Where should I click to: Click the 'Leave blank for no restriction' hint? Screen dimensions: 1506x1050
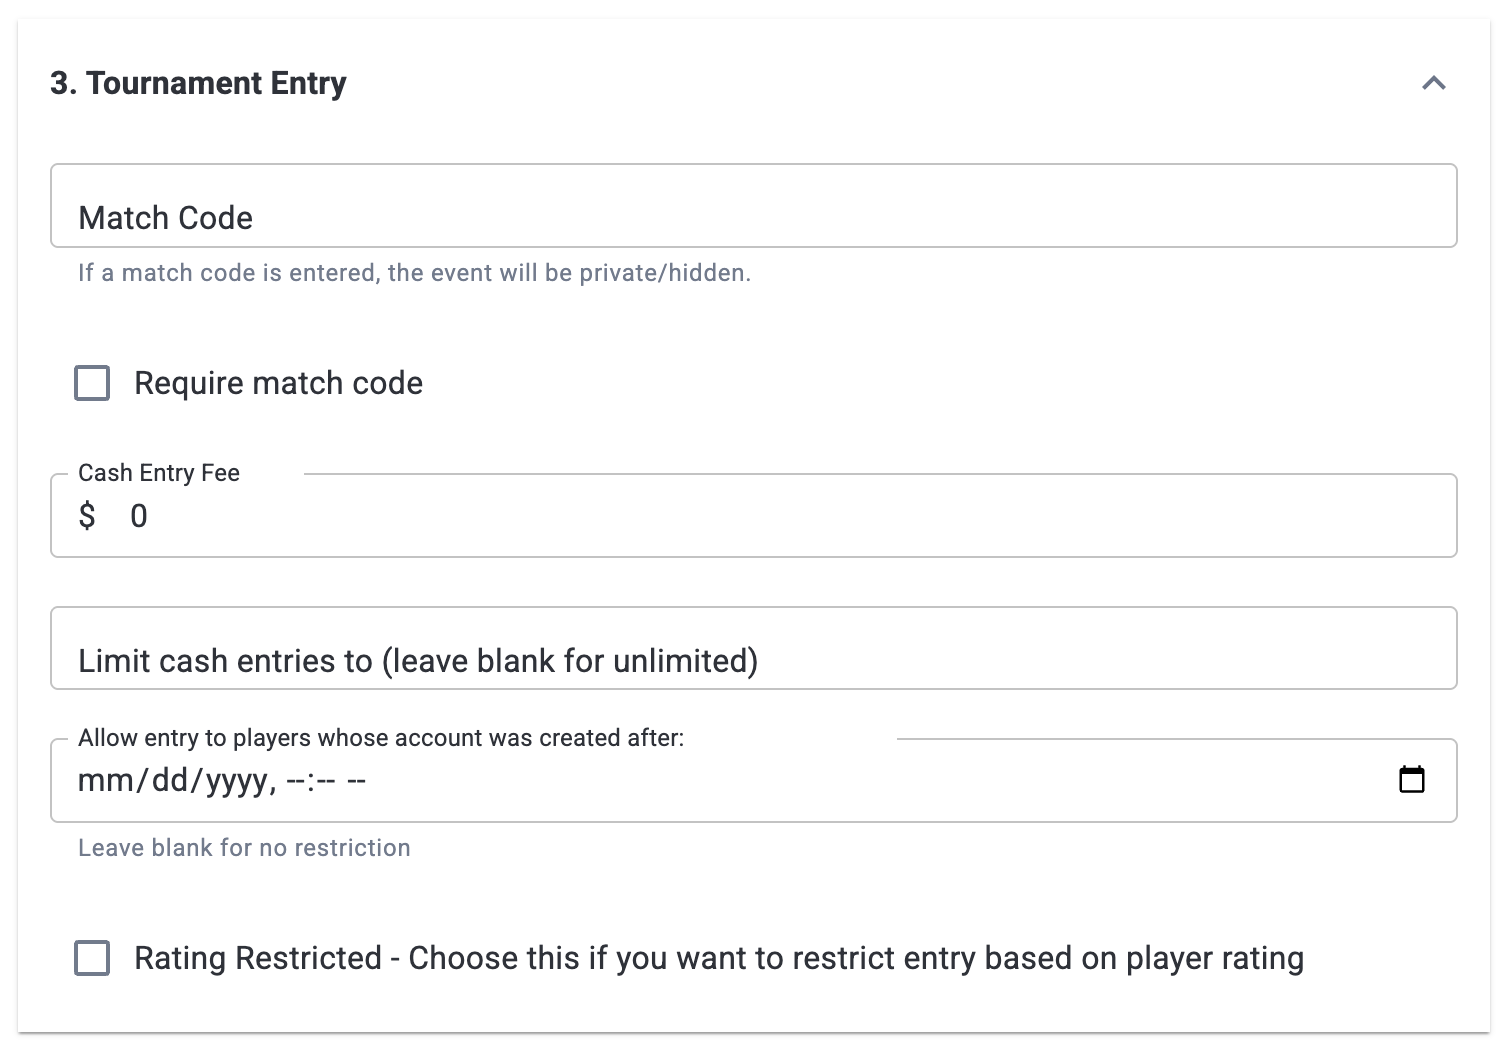[x=244, y=848]
